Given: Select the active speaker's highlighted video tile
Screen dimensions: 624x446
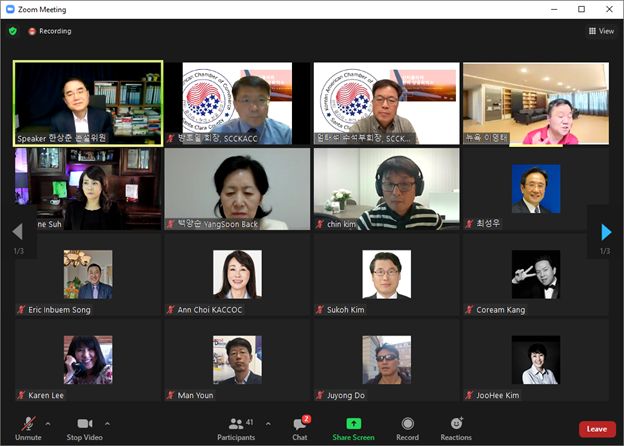Looking at the screenshot, I should (88, 103).
